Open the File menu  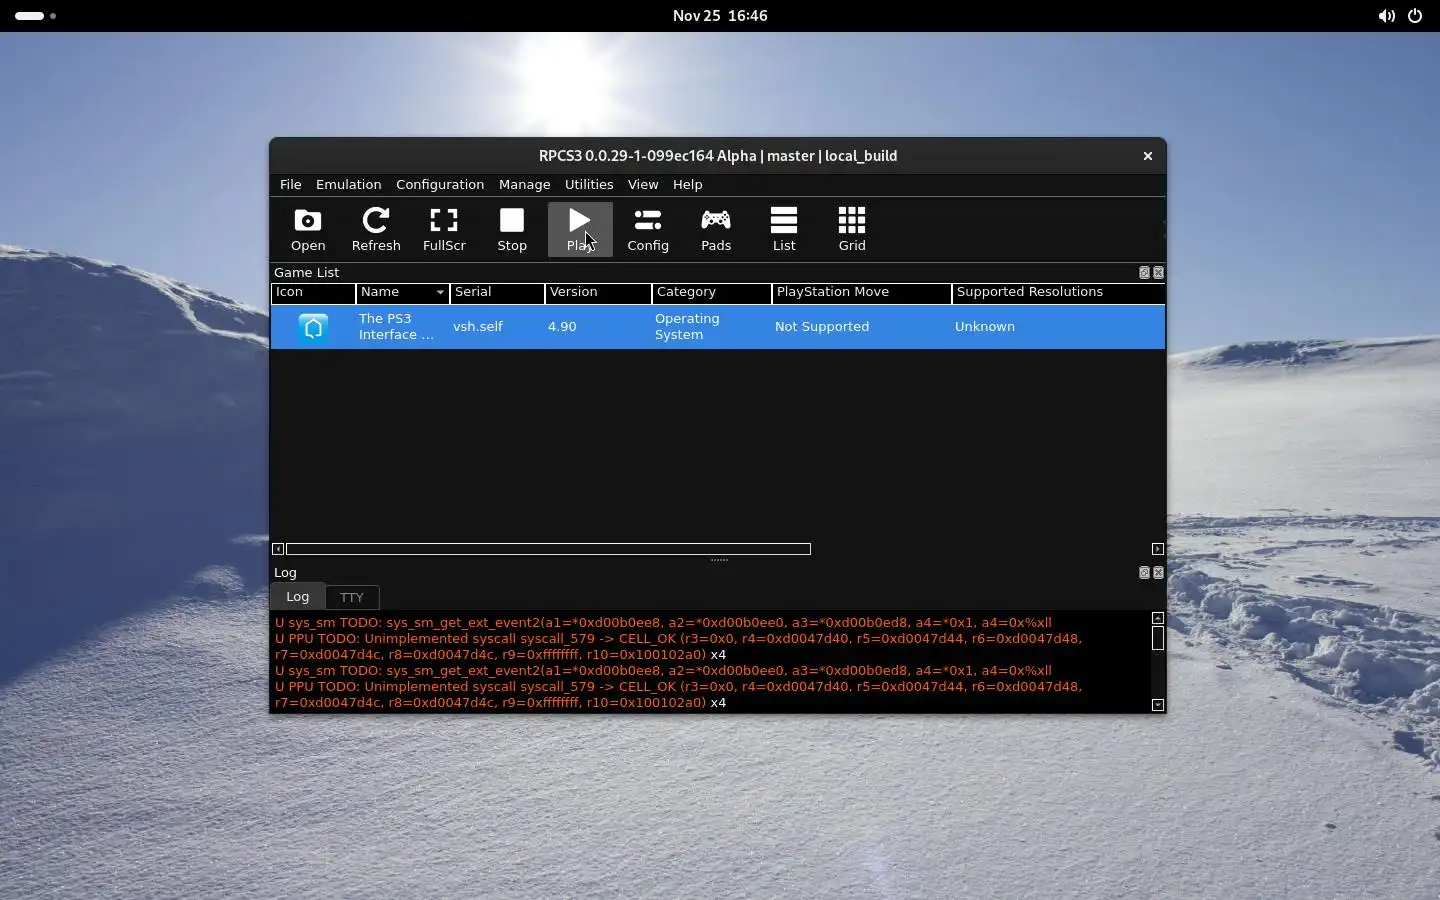click(x=290, y=184)
